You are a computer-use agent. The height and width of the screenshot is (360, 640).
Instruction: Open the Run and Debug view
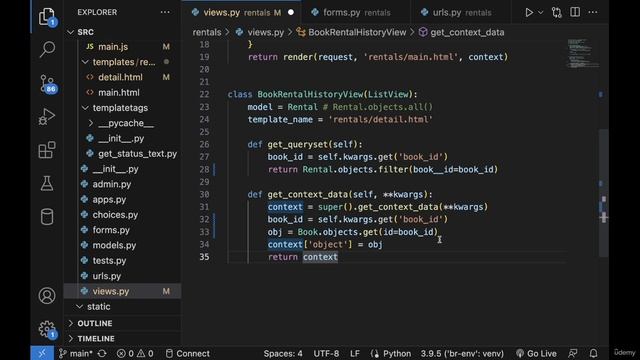(47, 117)
